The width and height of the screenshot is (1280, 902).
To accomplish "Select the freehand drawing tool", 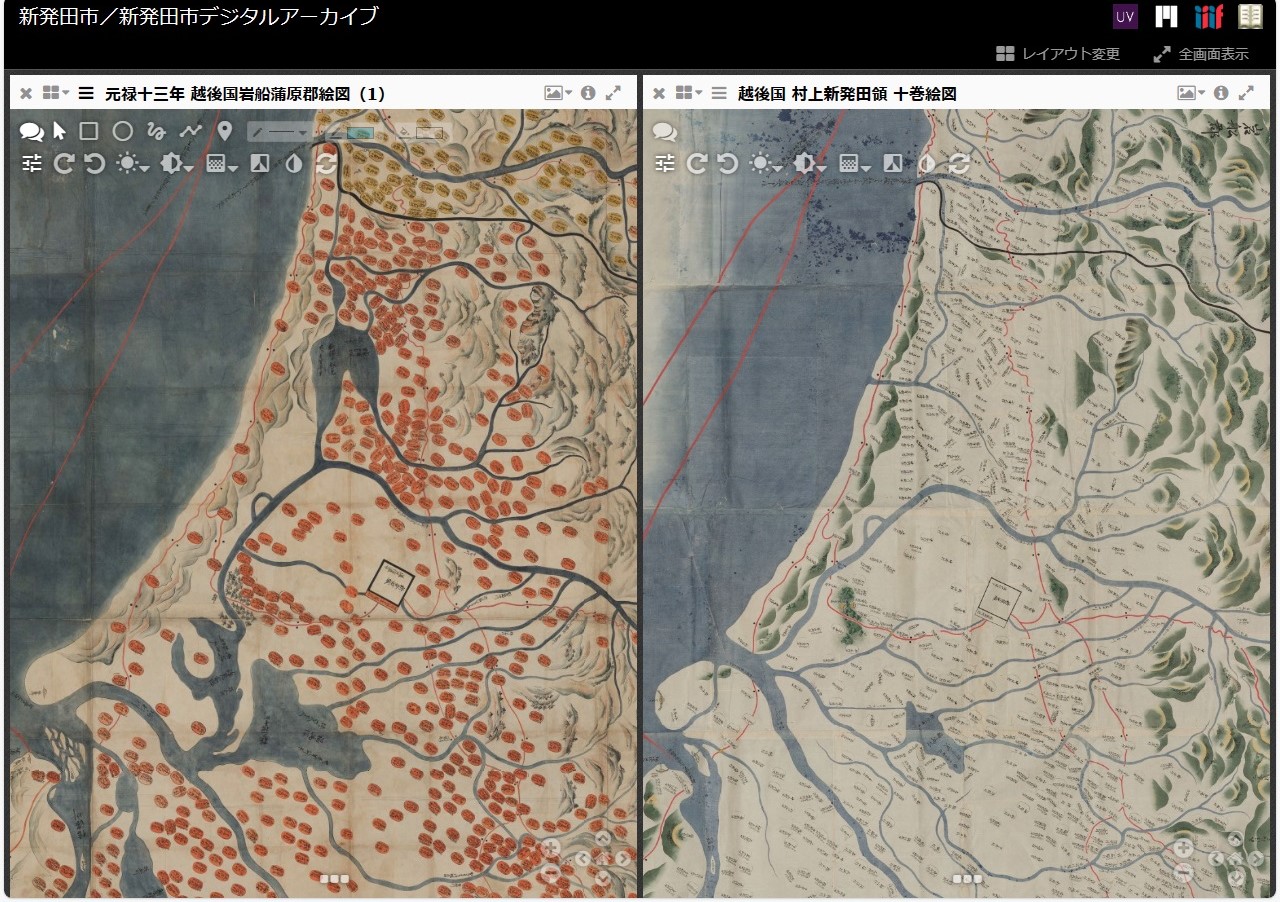I will [156, 131].
